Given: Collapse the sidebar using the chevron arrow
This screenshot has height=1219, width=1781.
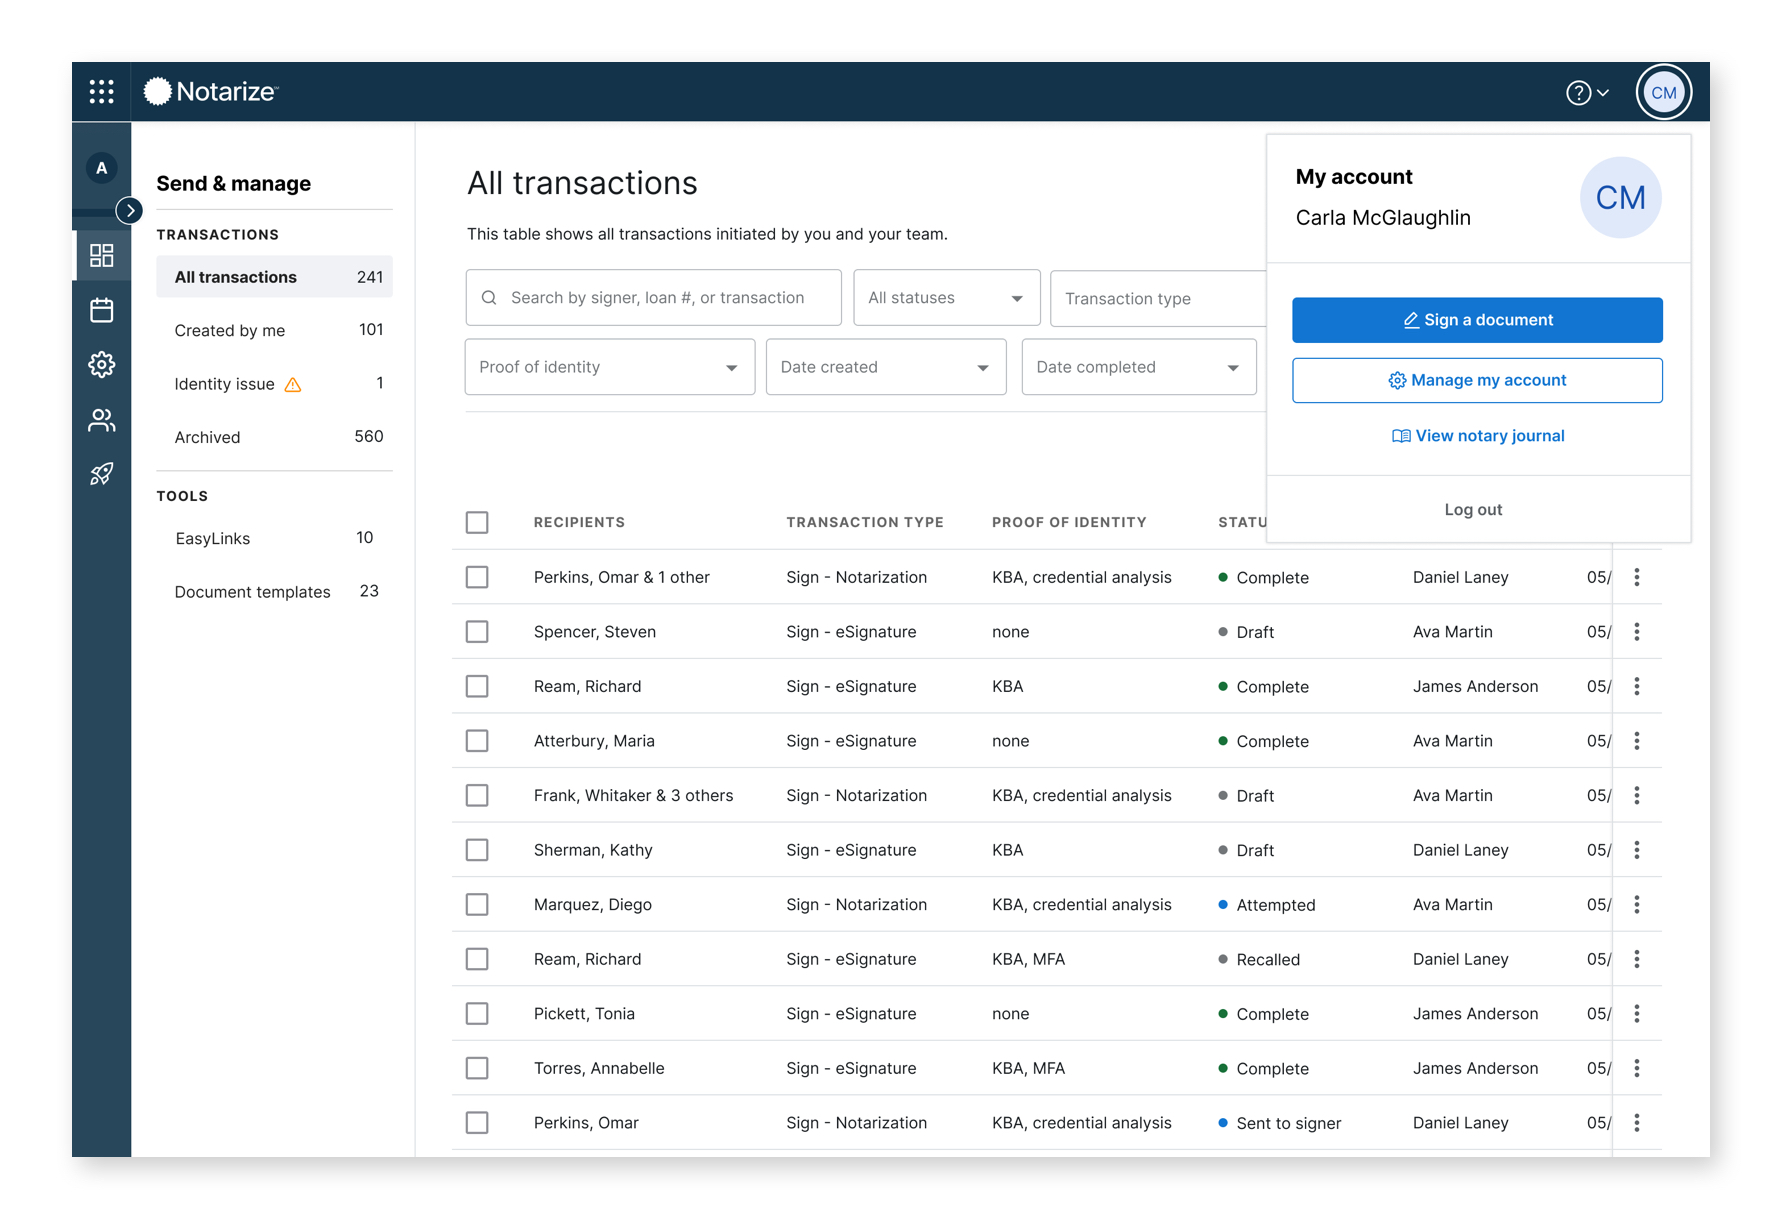Looking at the screenshot, I should [x=130, y=211].
